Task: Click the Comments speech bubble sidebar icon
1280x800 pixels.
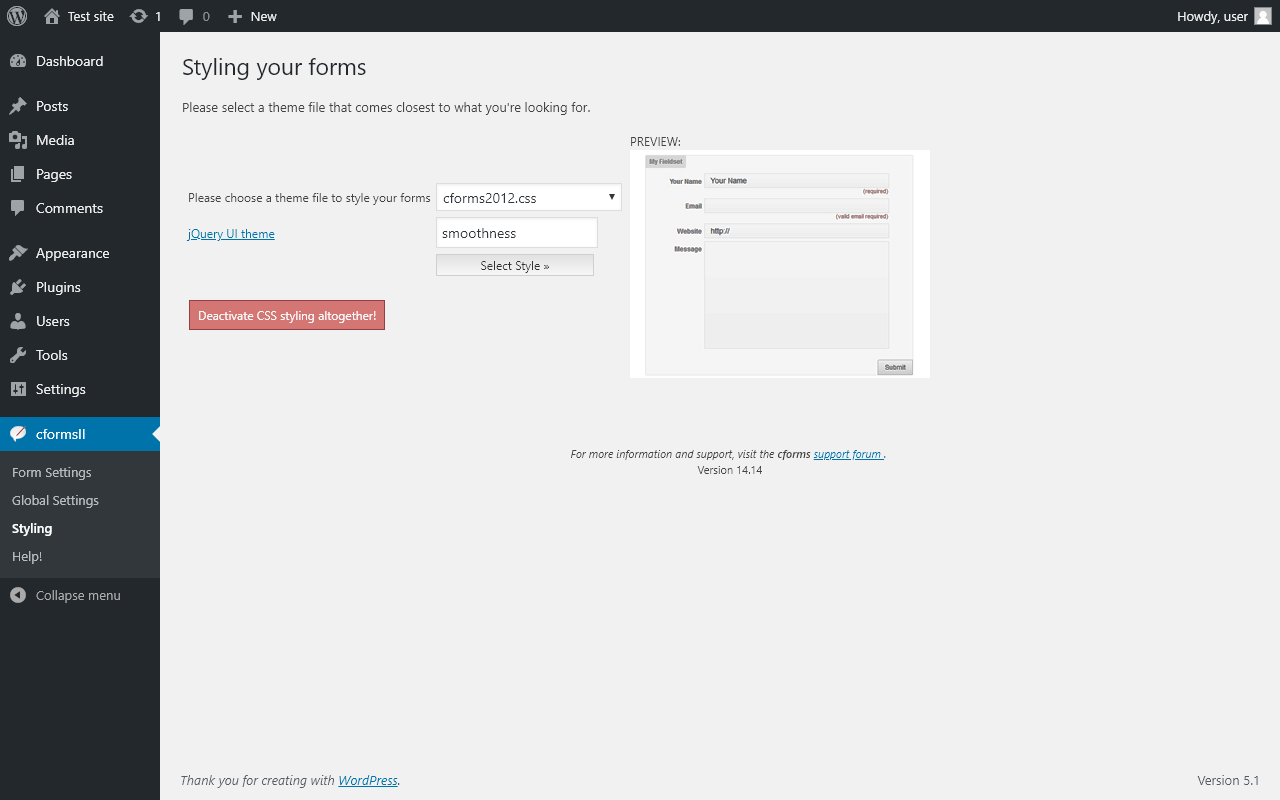Action: coord(18,208)
